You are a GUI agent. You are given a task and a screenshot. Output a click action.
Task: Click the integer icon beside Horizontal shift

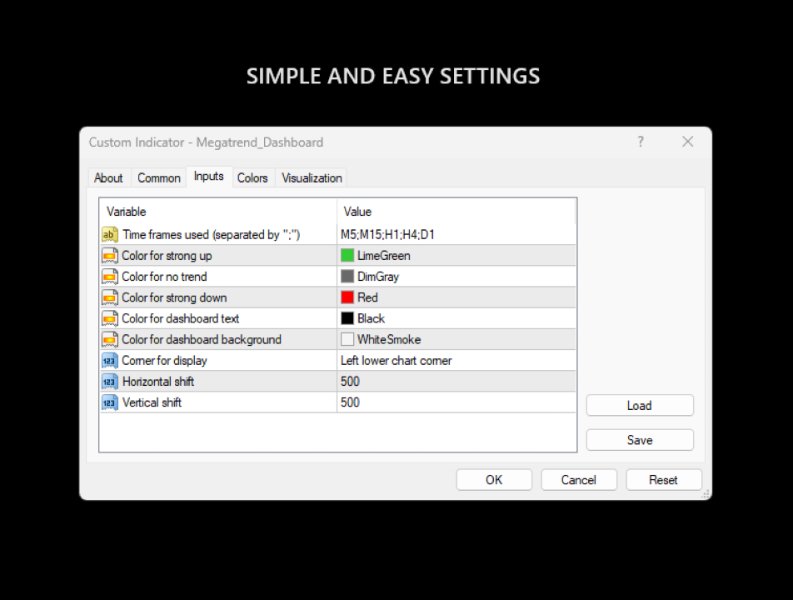[x=109, y=381]
